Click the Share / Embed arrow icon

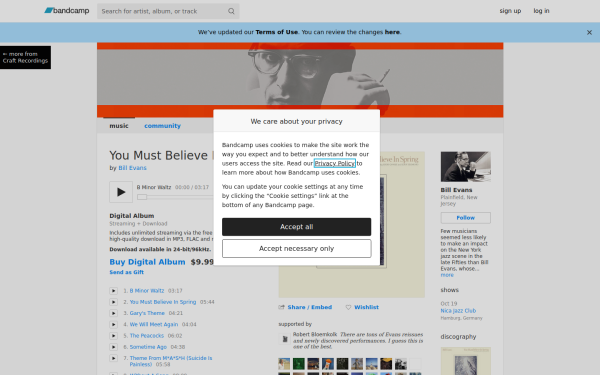[282, 307]
